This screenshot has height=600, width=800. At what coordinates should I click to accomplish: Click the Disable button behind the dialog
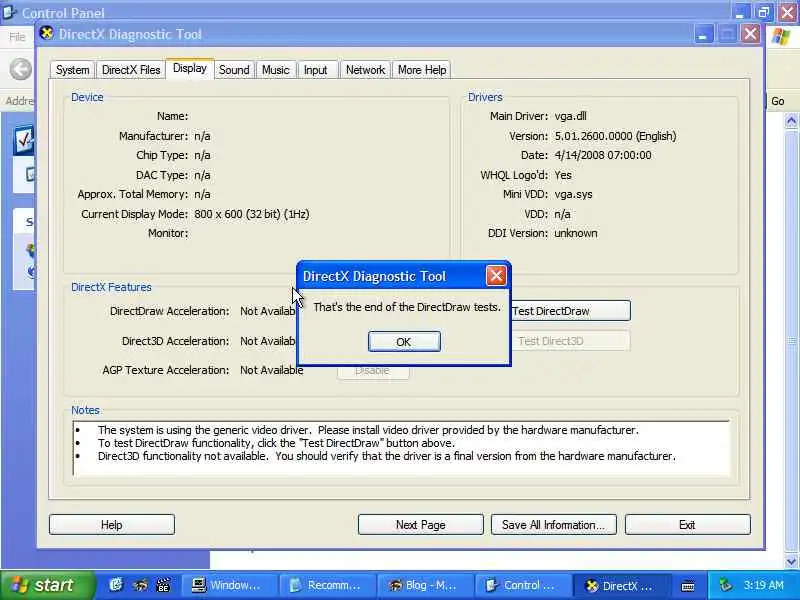point(373,372)
